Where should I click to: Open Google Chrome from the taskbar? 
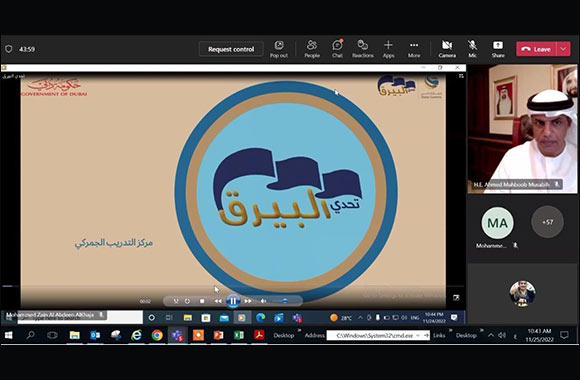pyautogui.click(x=157, y=335)
